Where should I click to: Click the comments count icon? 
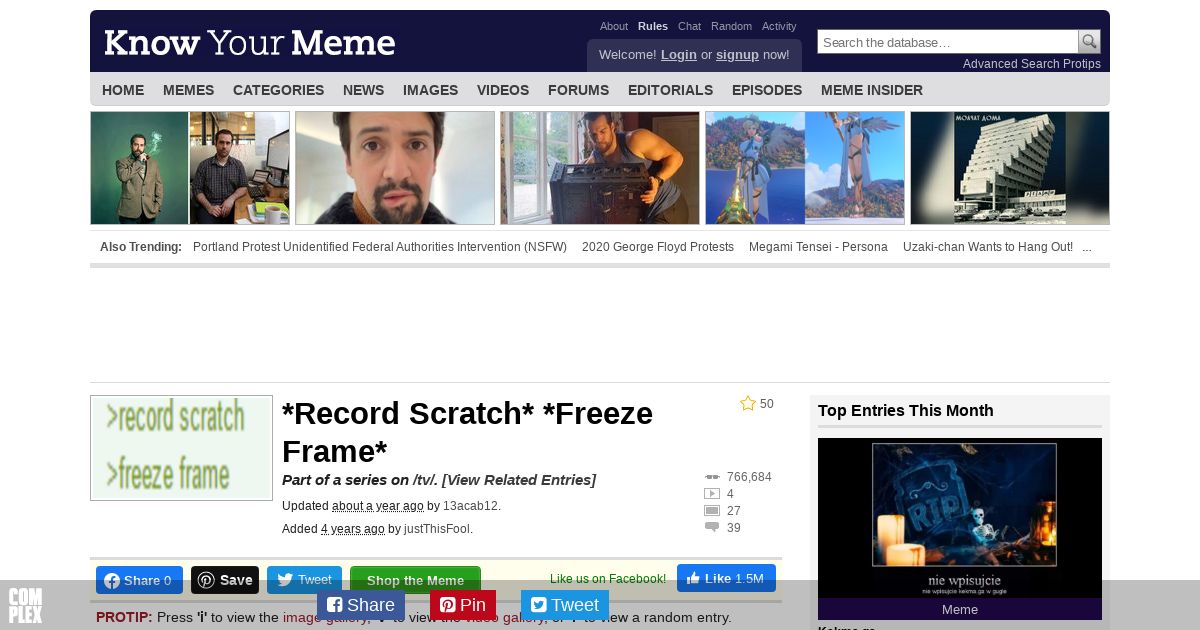pos(712,528)
